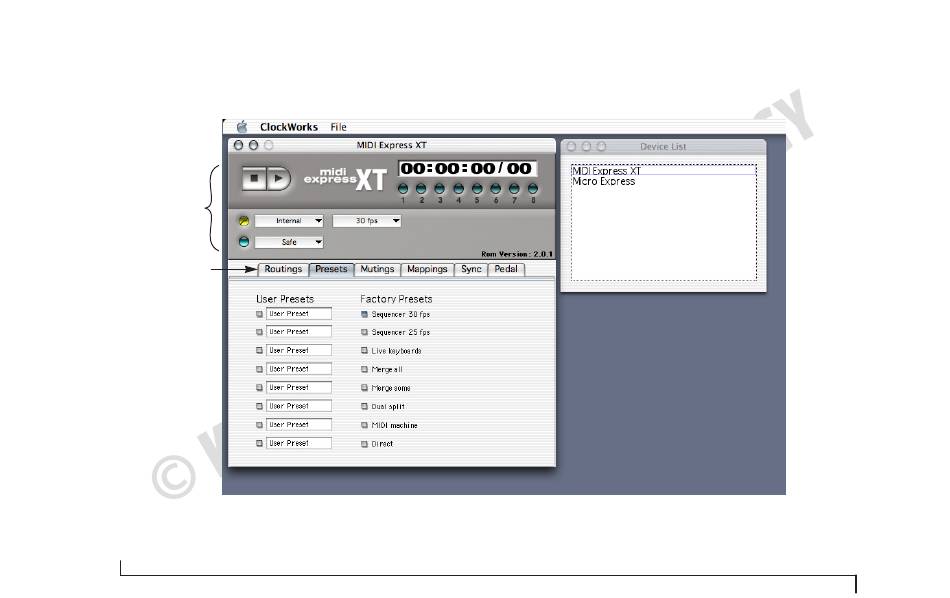This screenshot has height=598, width=950.
Task: Select the Sequencer 30 fps factory preset
Action: pos(364,314)
